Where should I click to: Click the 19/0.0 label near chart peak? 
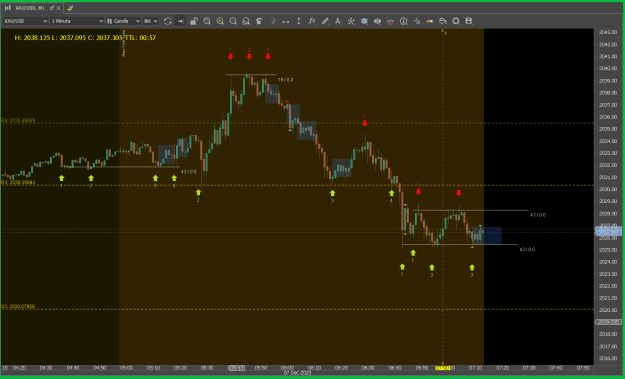[x=285, y=80]
